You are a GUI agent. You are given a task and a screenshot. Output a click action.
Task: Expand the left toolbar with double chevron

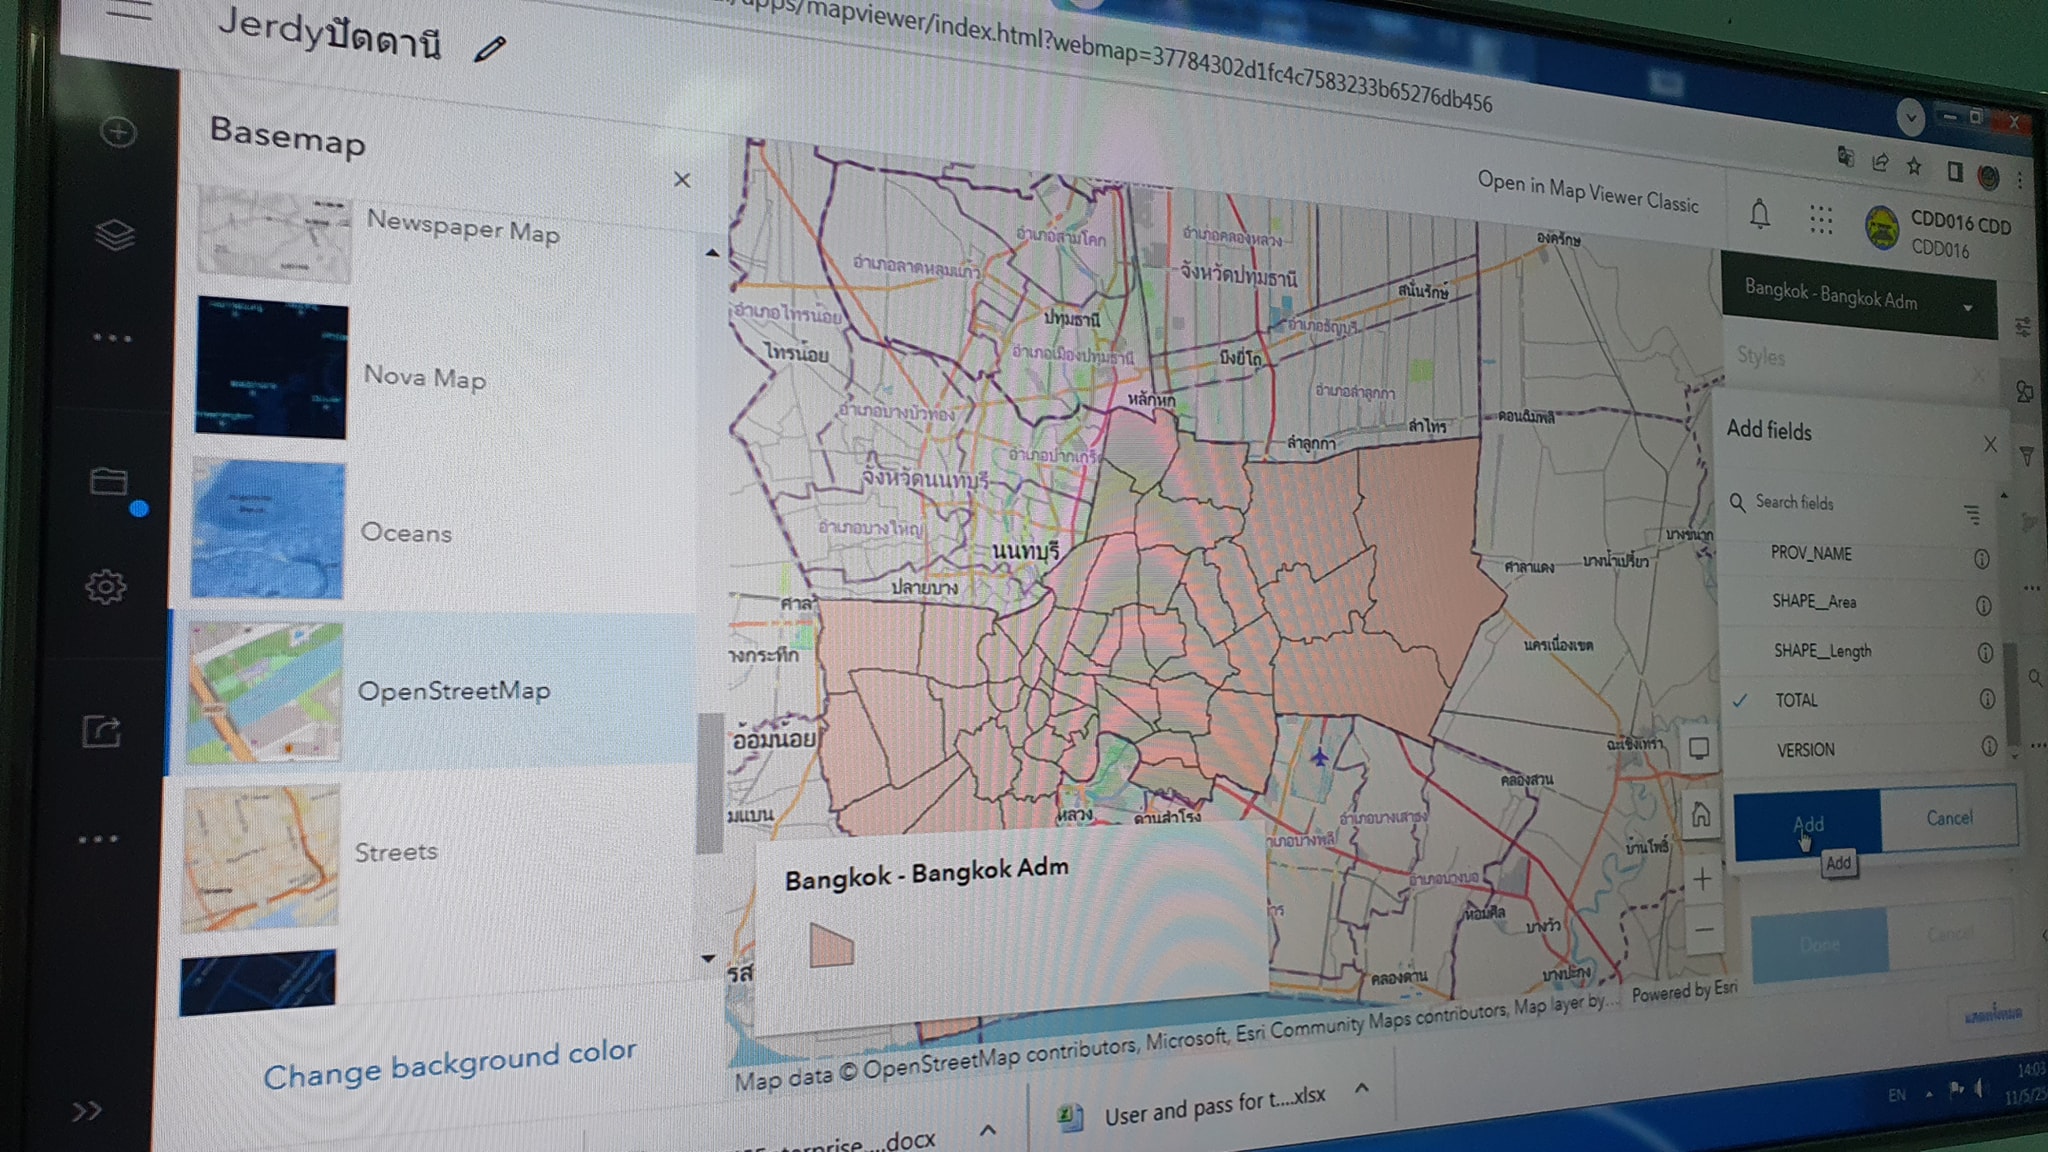[x=87, y=1110]
